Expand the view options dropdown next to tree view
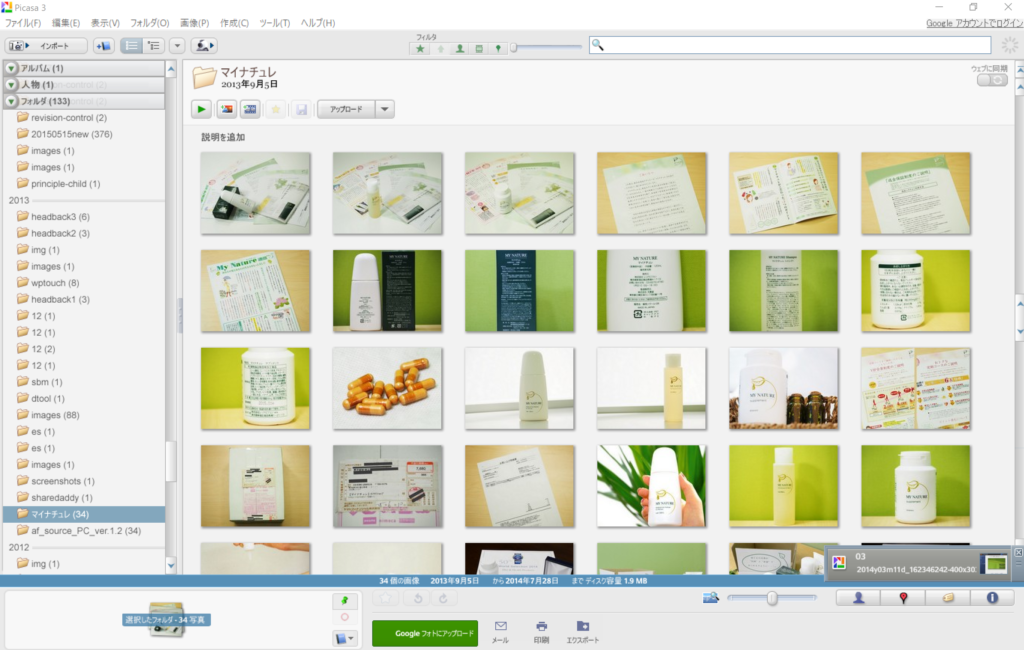This screenshot has width=1024, height=650. 177,45
